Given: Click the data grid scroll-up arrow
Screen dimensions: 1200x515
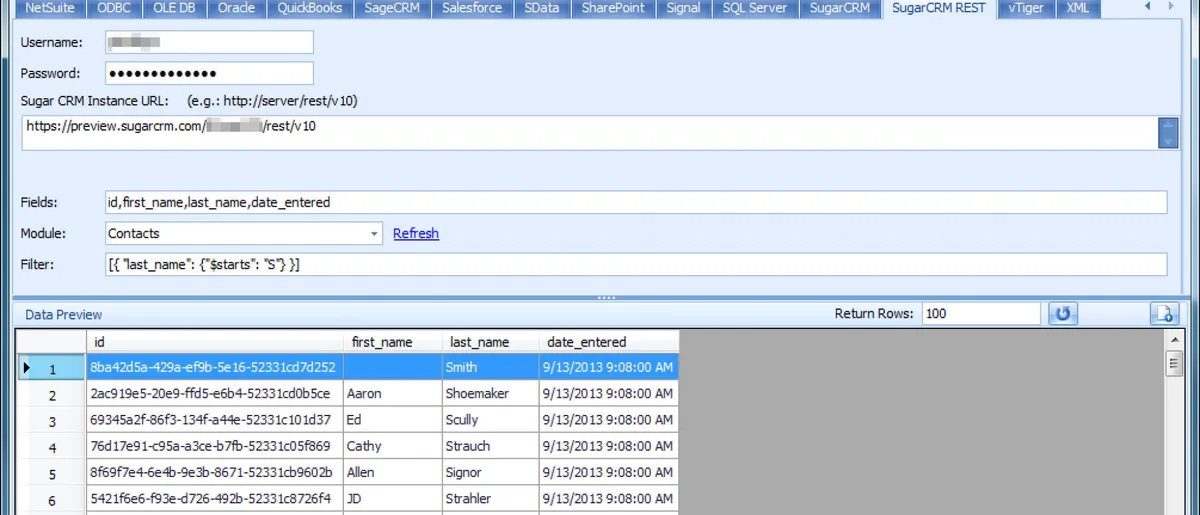Looking at the screenshot, I should click(x=1174, y=340).
